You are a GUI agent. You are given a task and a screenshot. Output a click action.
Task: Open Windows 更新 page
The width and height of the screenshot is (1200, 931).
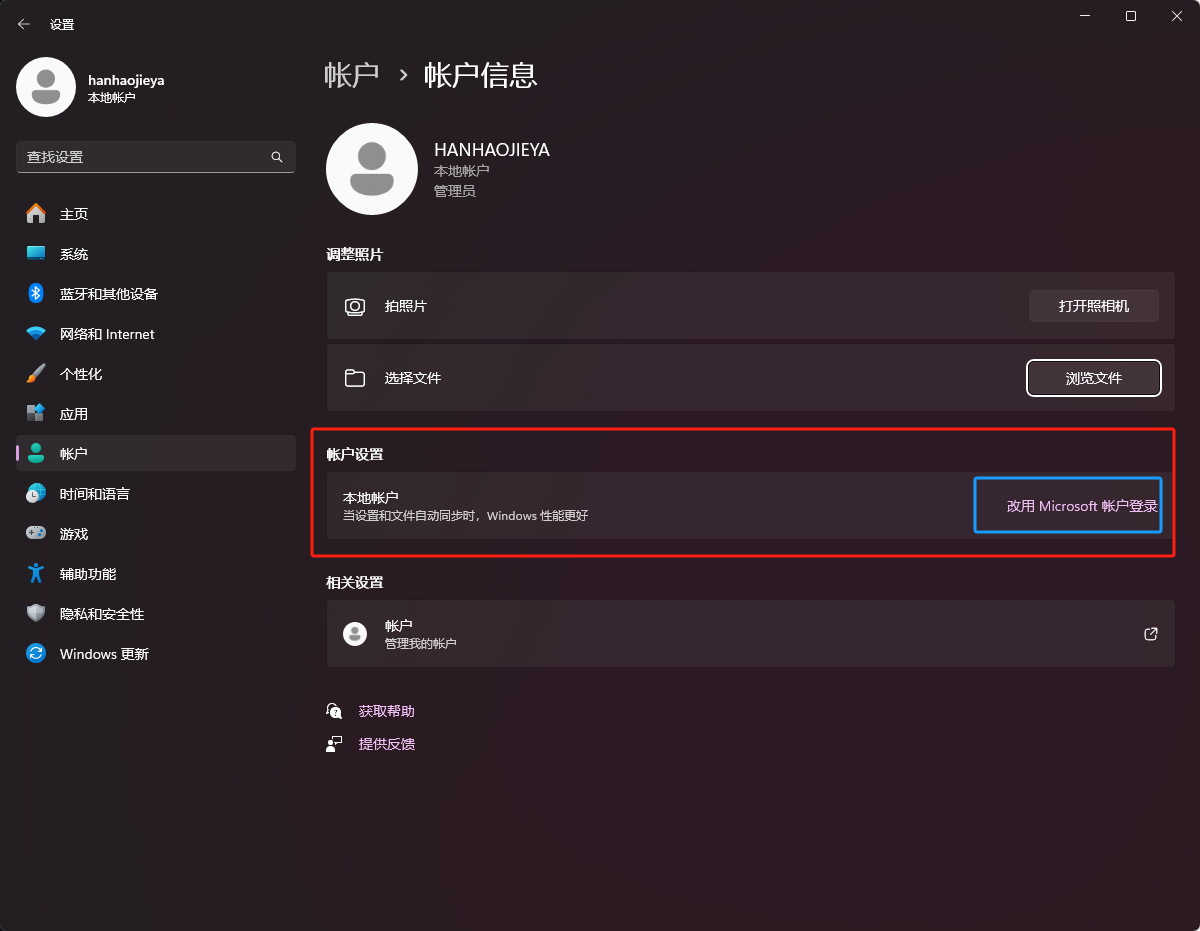[156, 654]
